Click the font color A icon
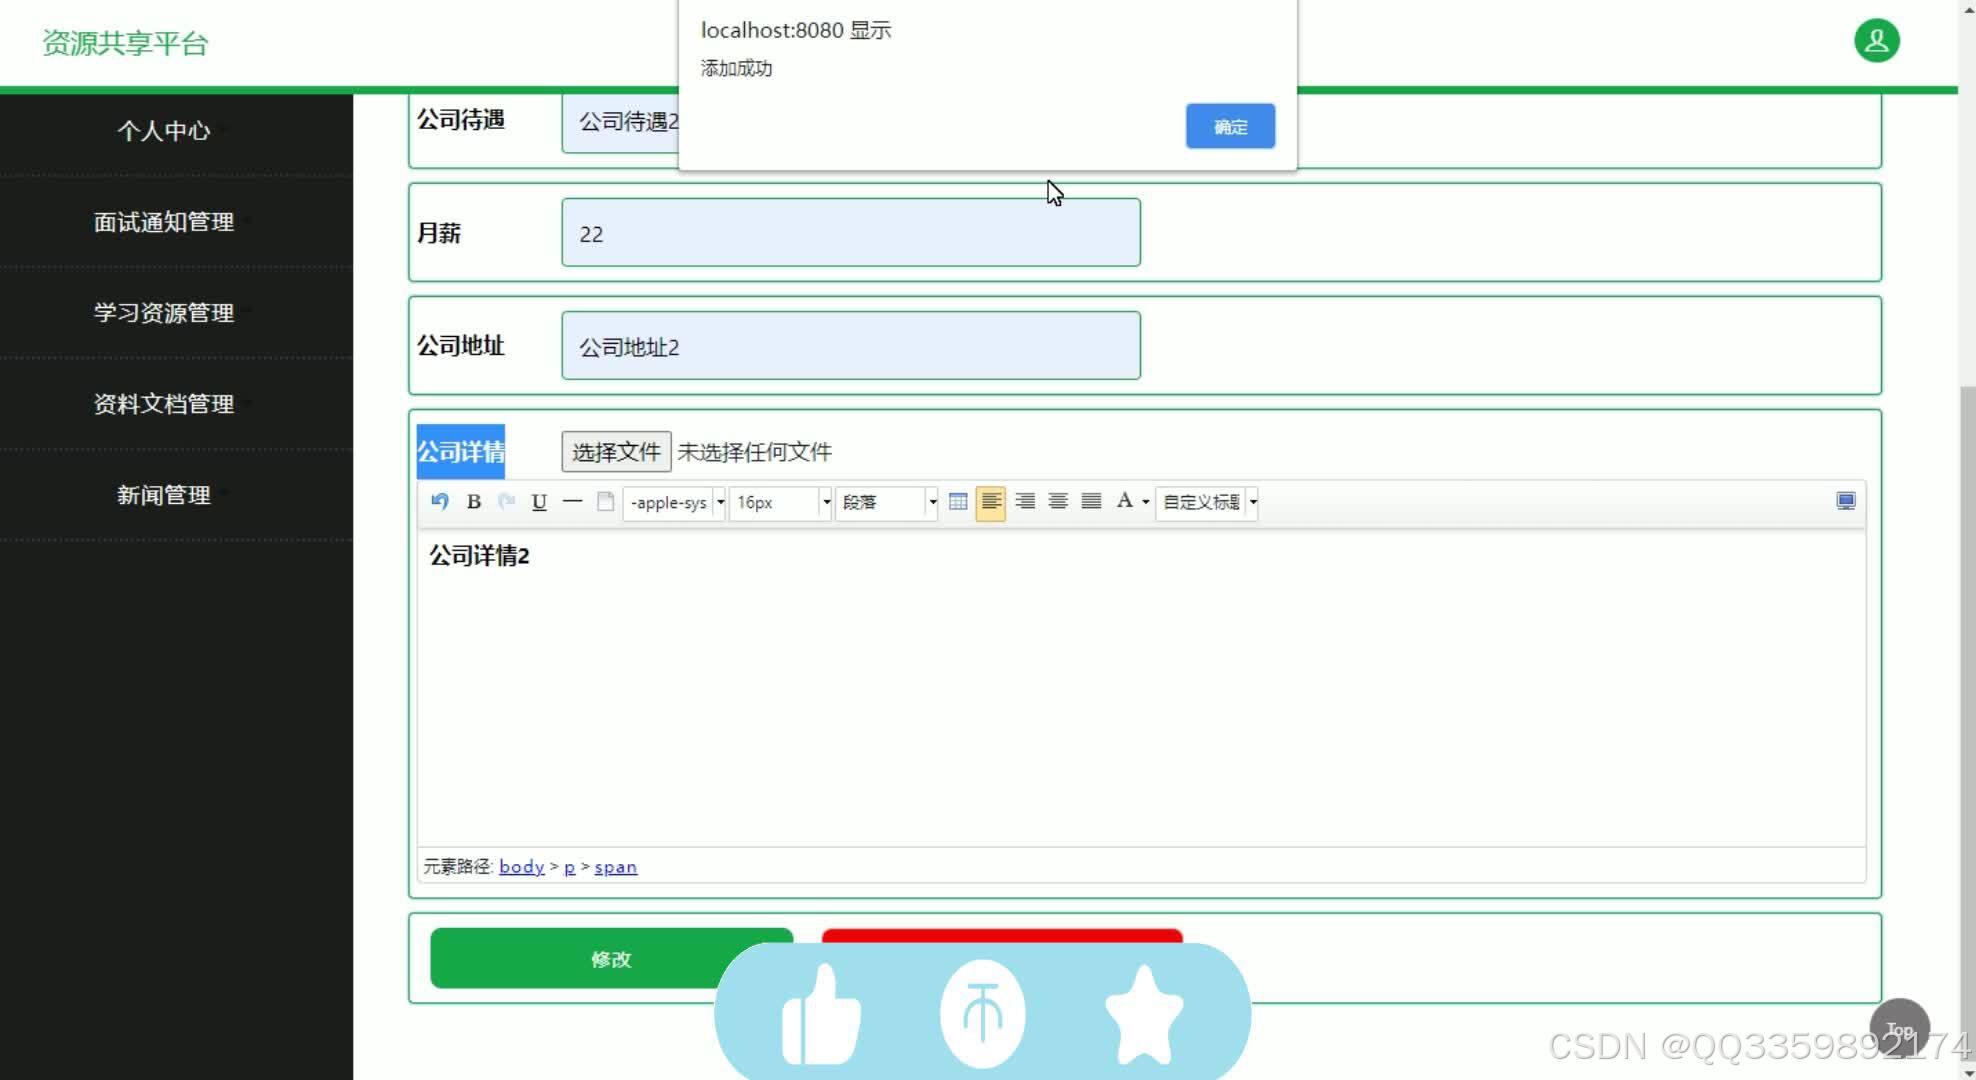The width and height of the screenshot is (1976, 1080). 1124,501
